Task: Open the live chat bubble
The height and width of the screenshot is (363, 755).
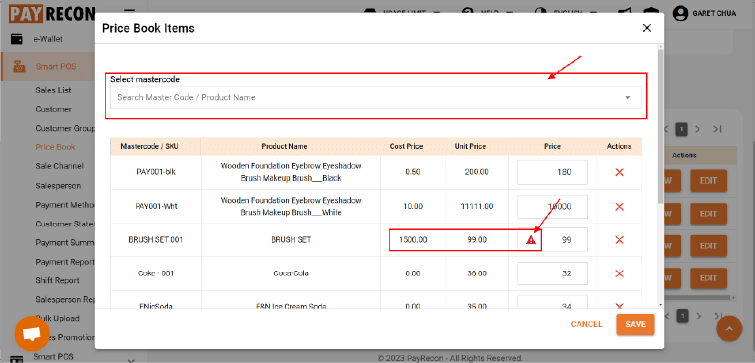Action: pyautogui.click(x=32, y=334)
